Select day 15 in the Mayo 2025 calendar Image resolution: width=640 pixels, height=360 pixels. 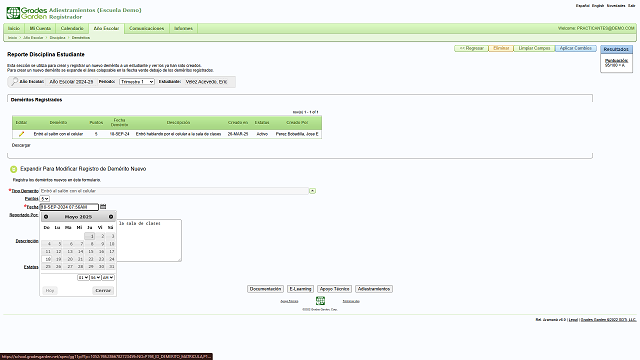[90, 251]
